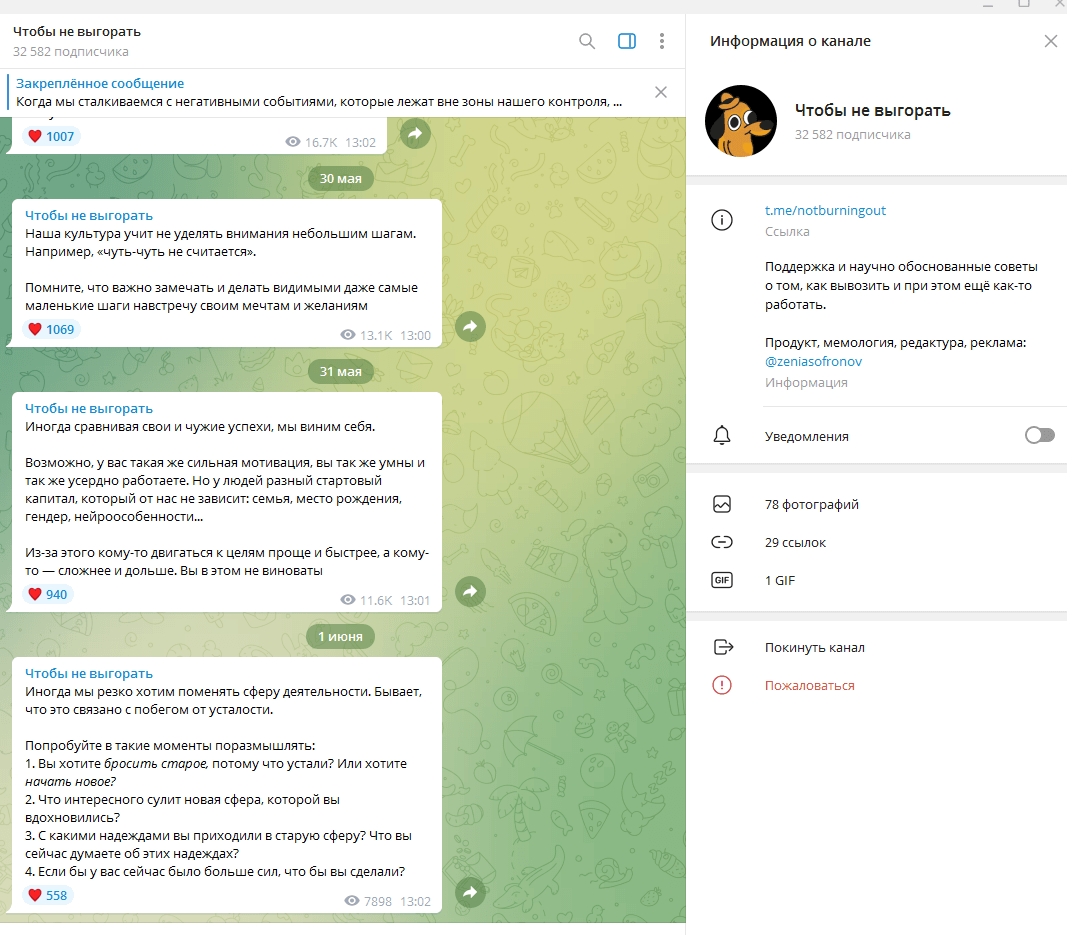Dismiss the pinned message bar
This screenshot has width=1067, height=935.
pyautogui.click(x=660, y=92)
